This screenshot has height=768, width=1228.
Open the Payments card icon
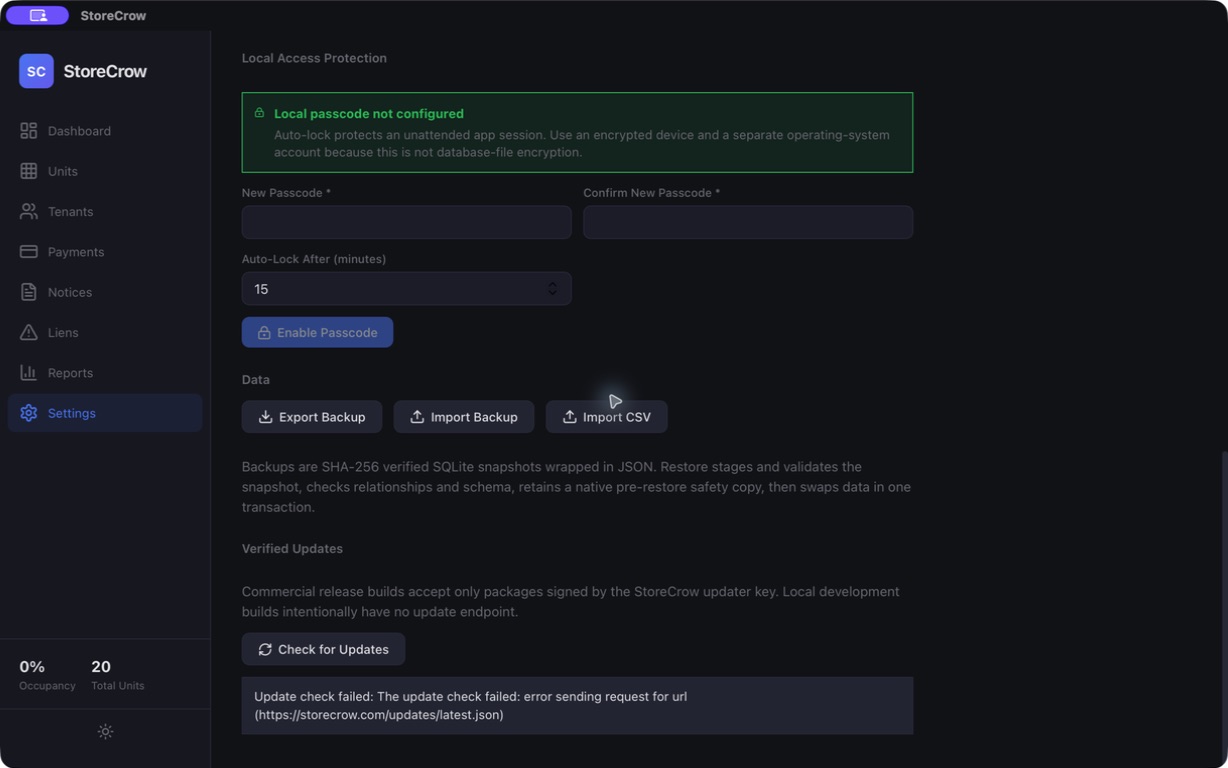click(x=28, y=252)
